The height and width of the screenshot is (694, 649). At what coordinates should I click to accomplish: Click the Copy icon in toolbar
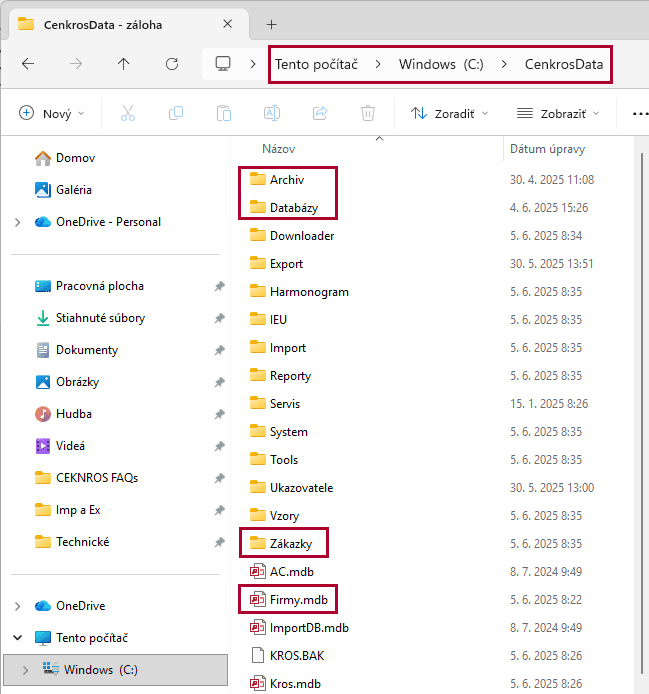tap(176, 113)
